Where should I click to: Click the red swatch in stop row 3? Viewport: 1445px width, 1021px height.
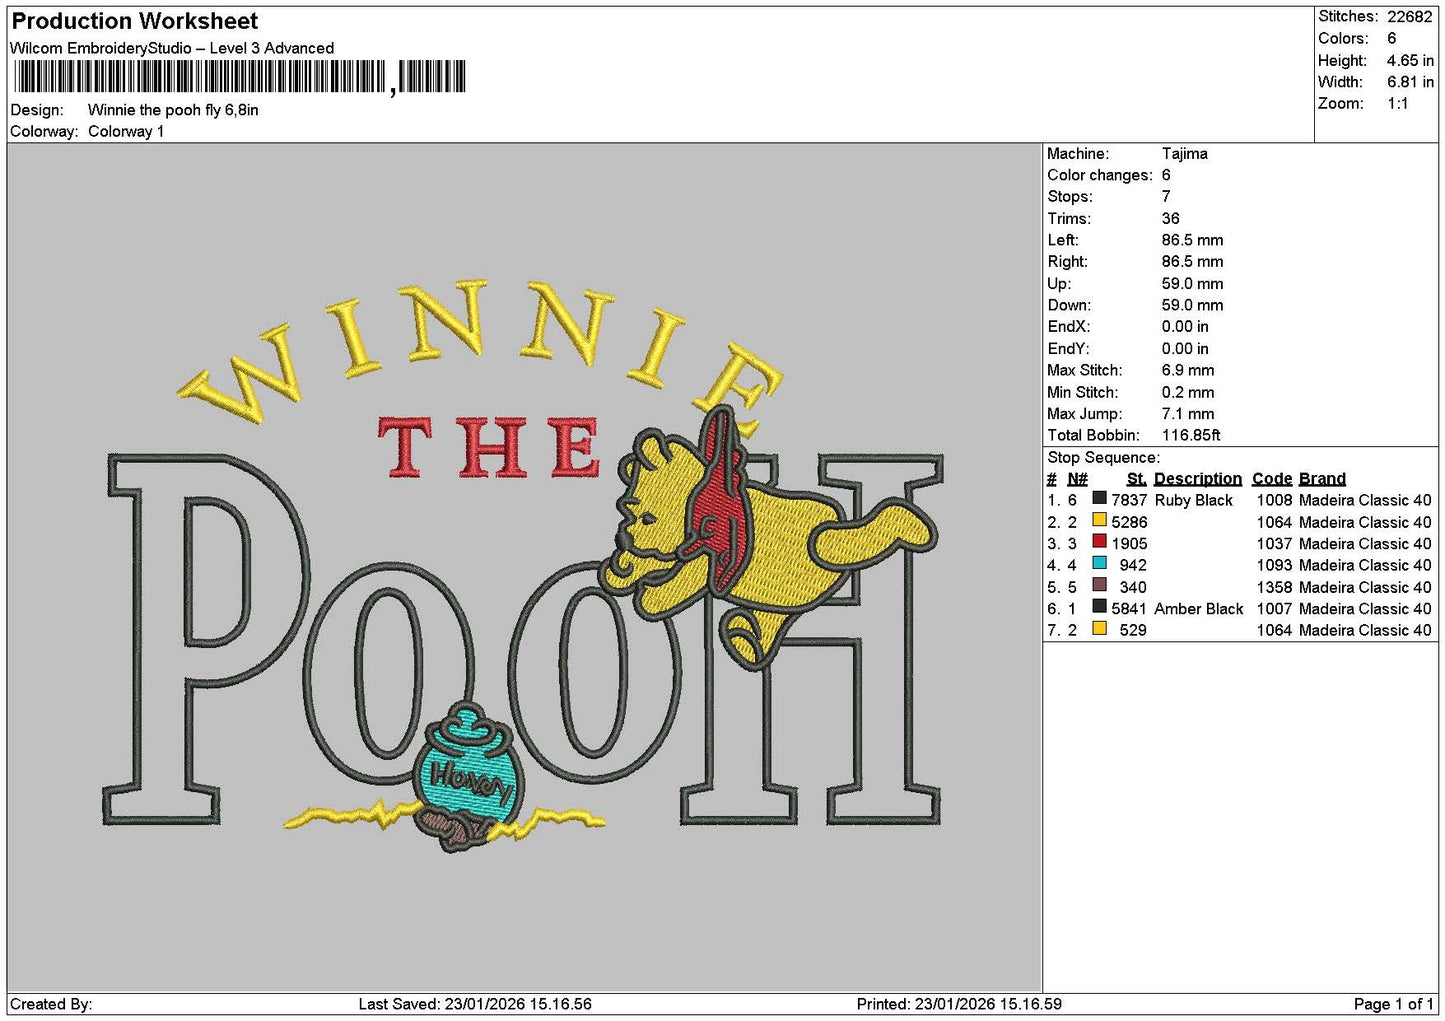point(1099,542)
